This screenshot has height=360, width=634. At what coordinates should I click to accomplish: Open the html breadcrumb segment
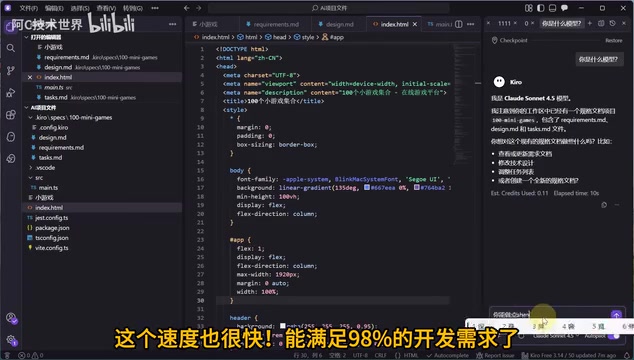click(x=247, y=37)
